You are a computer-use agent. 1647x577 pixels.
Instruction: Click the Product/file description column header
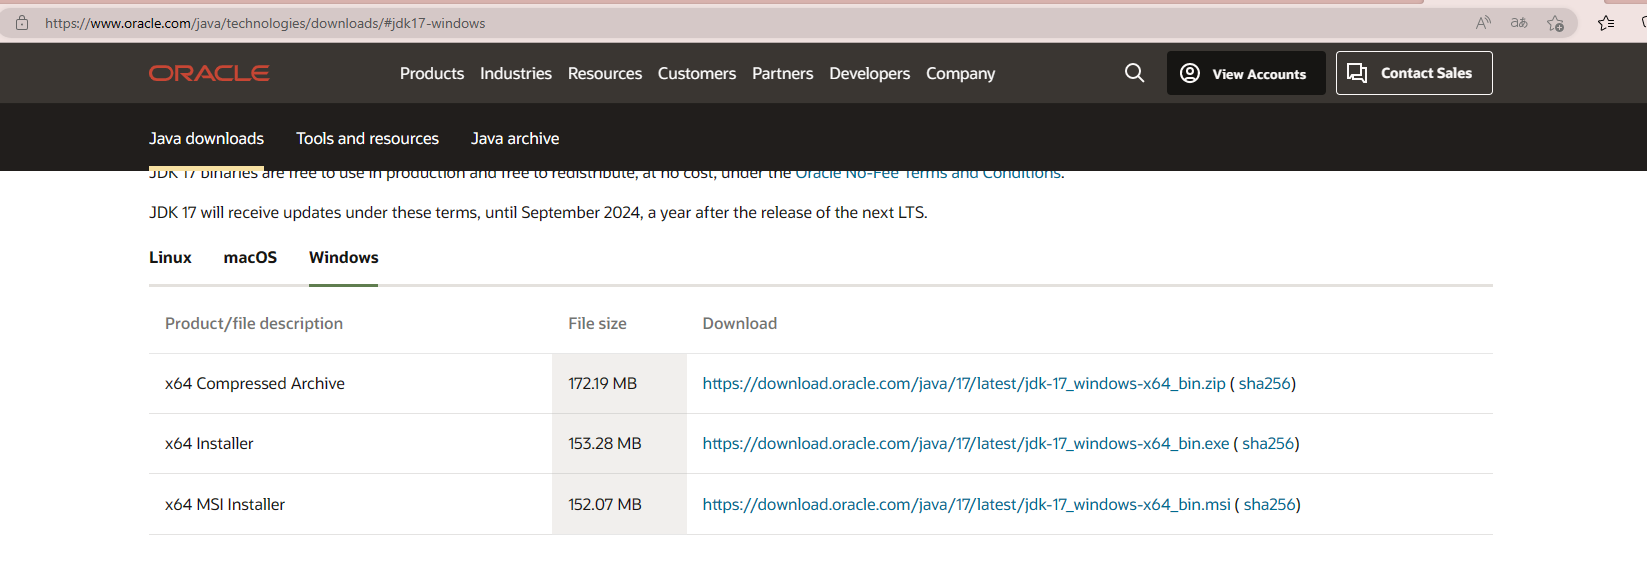(x=254, y=323)
